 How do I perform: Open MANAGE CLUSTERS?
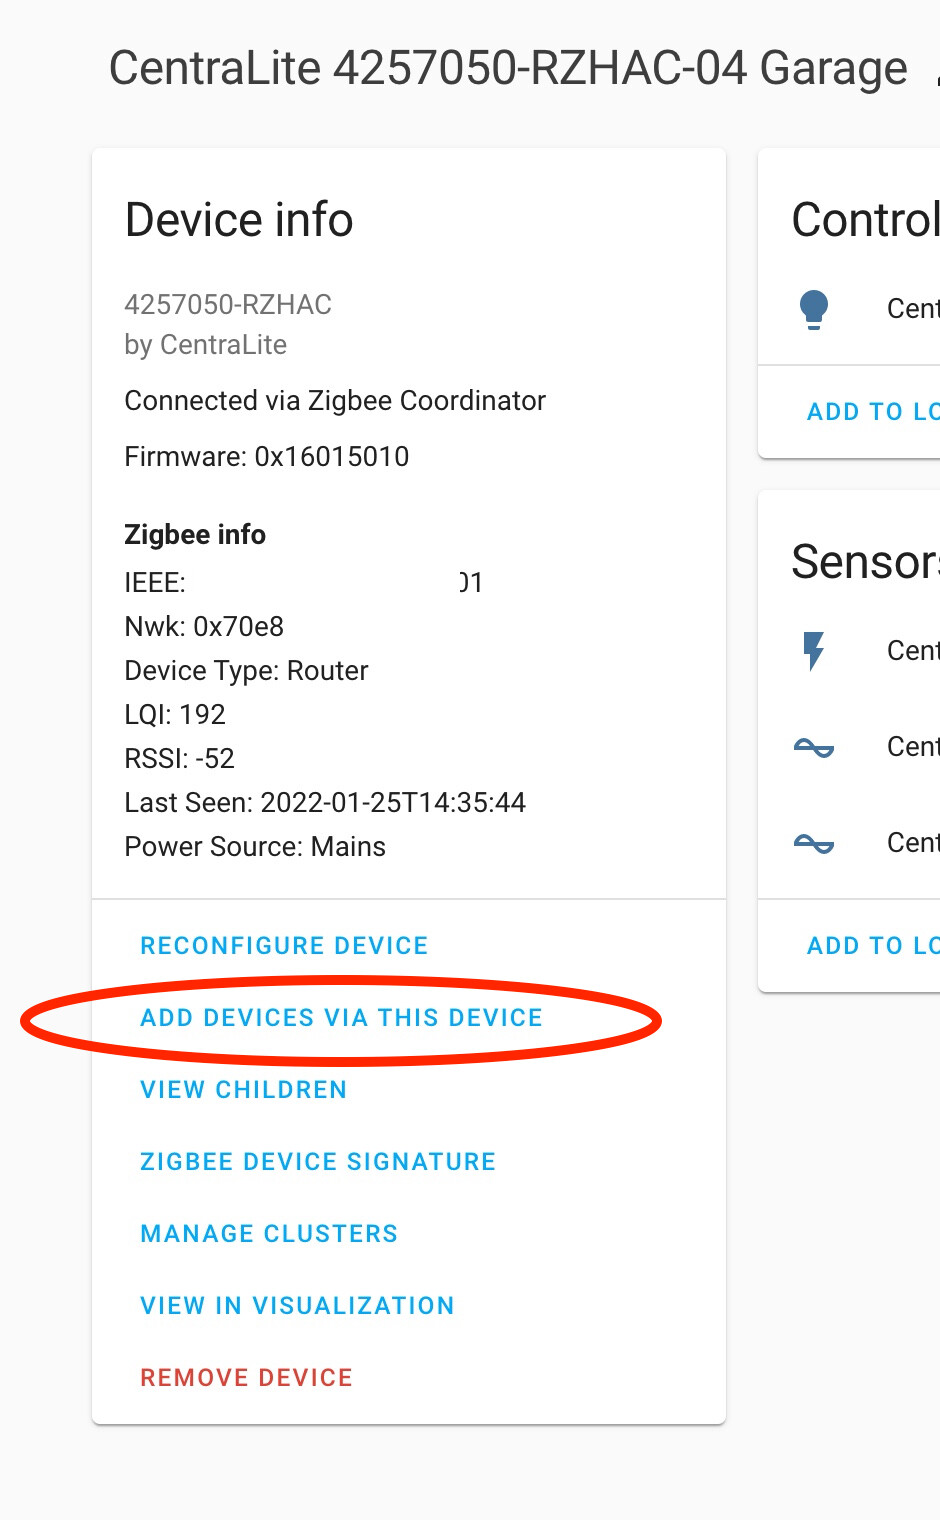click(268, 1233)
